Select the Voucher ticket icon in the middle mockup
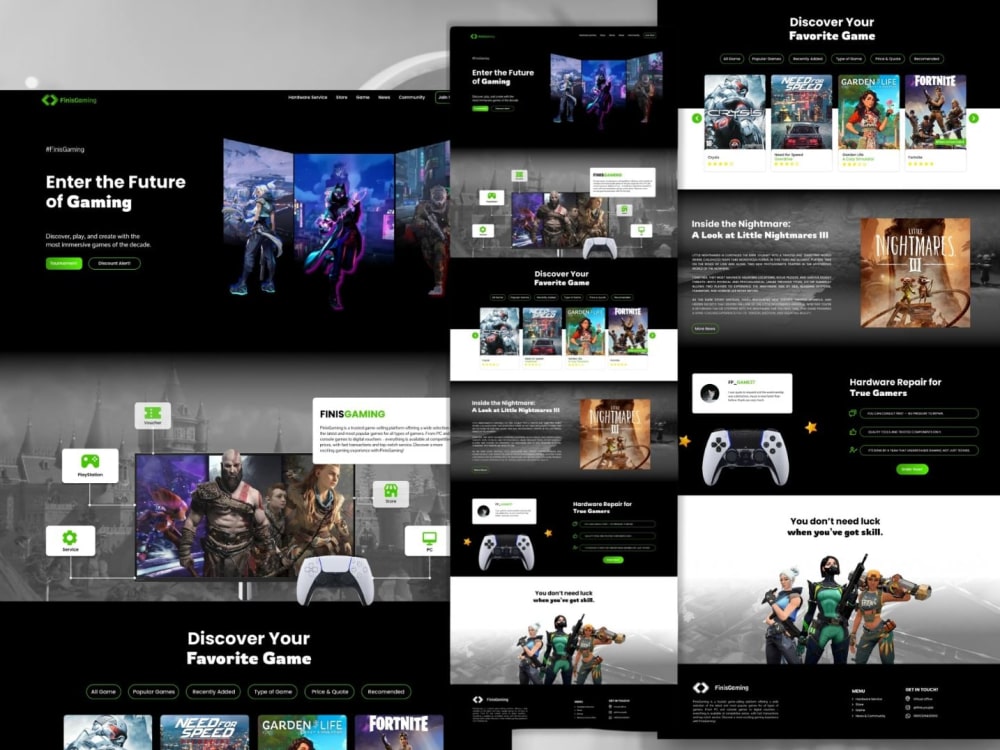The height and width of the screenshot is (750, 1000). click(519, 175)
